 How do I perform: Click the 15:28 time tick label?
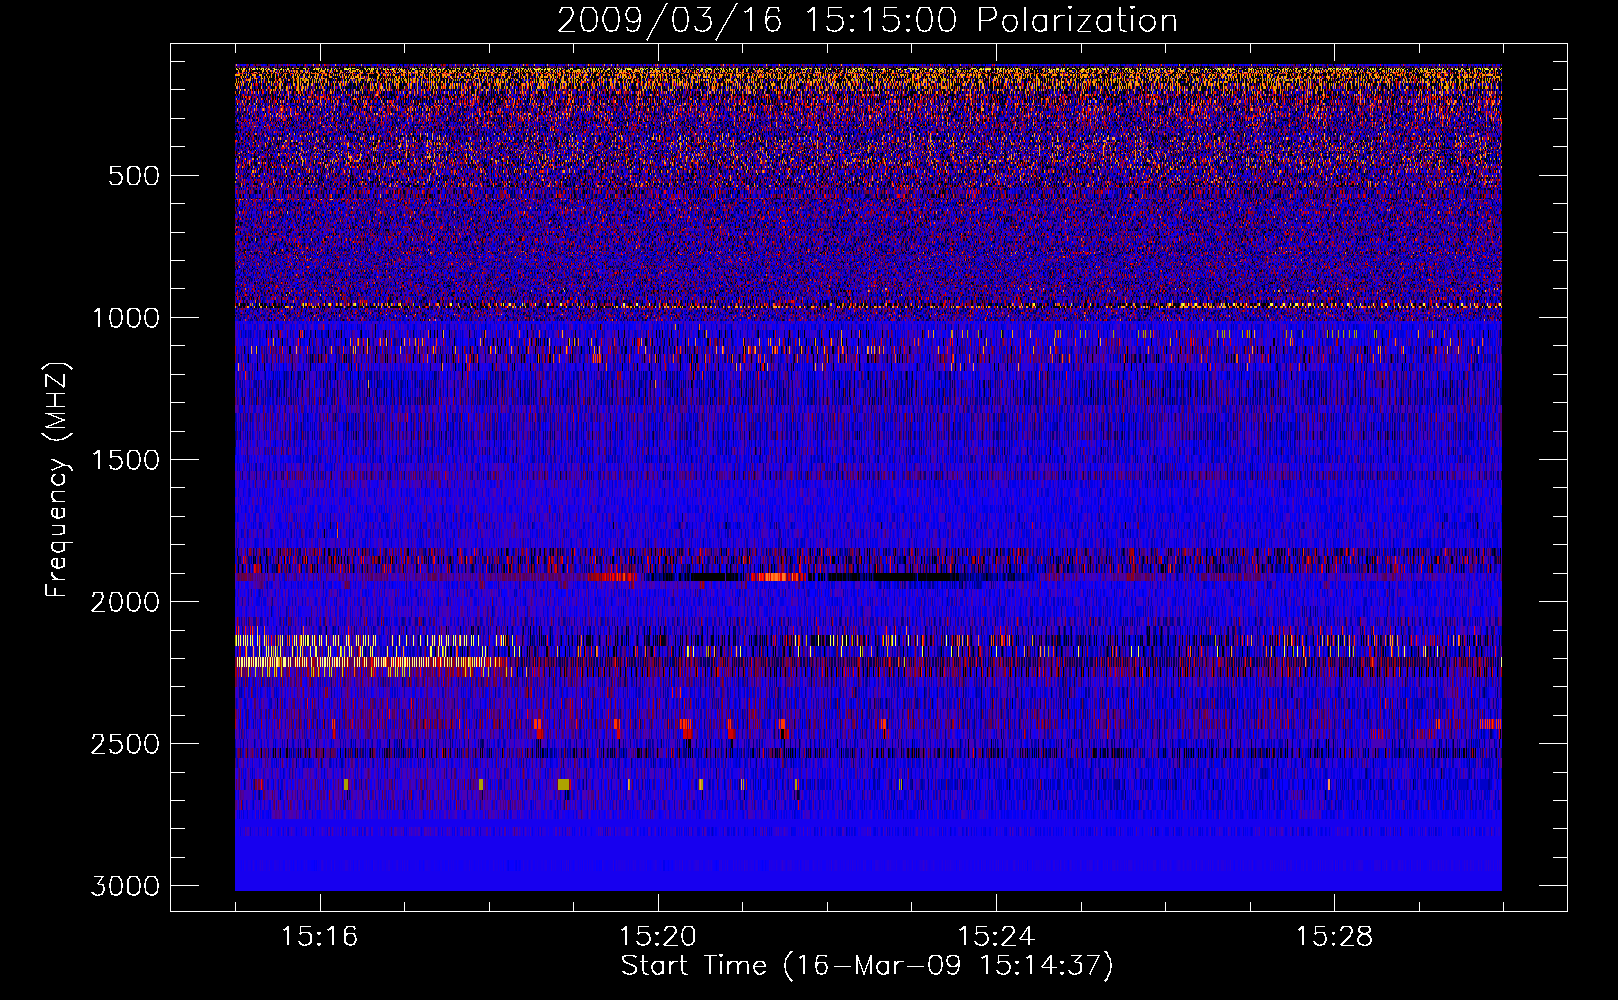[x=1334, y=937]
